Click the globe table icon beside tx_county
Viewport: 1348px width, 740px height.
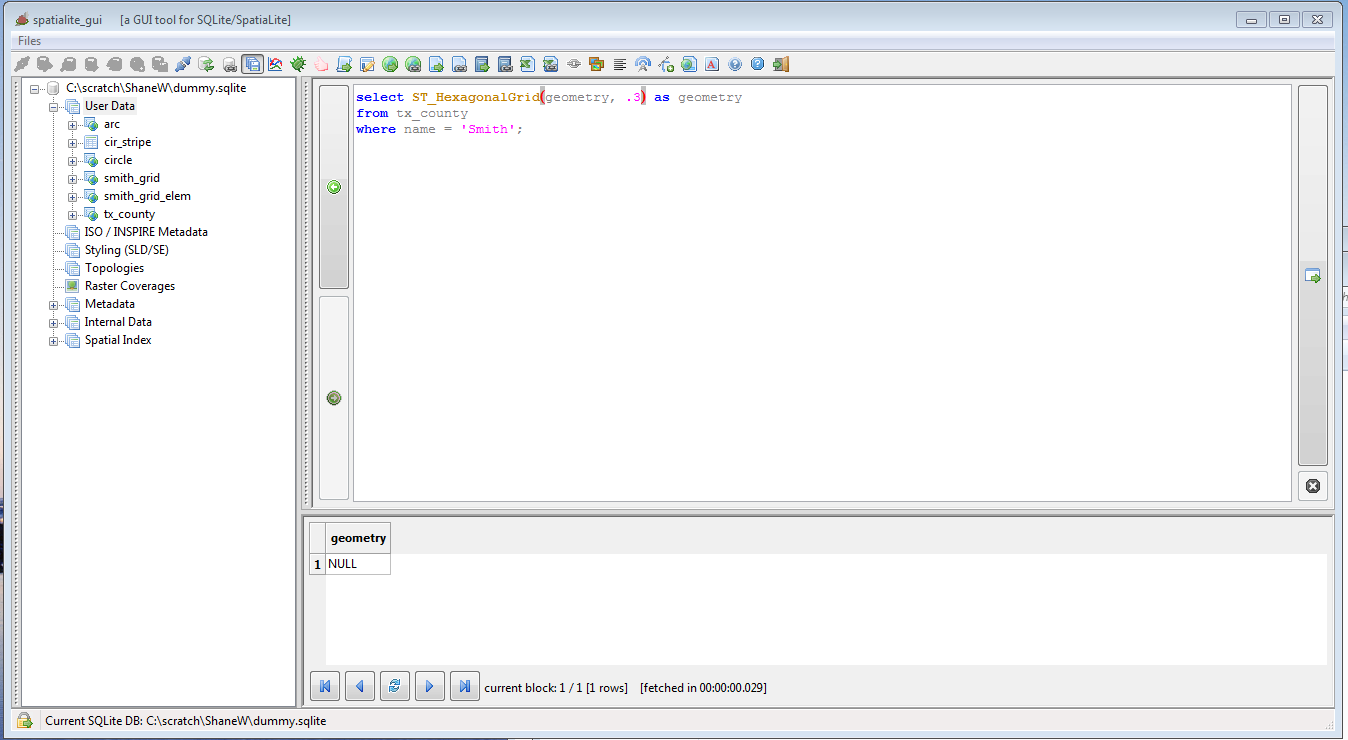point(92,214)
